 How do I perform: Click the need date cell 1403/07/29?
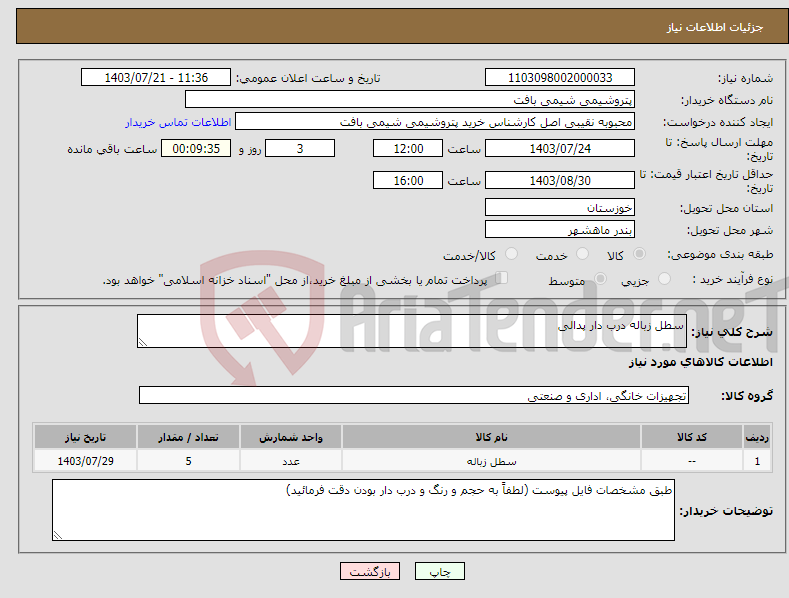[86, 461]
